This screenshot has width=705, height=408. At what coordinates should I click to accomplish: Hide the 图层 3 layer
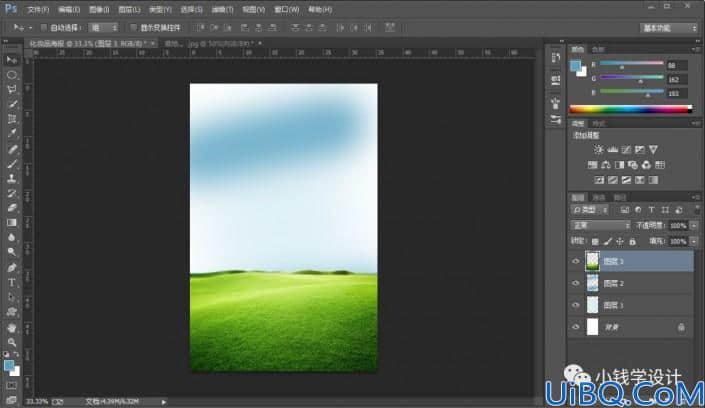click(x=576, y=261)
